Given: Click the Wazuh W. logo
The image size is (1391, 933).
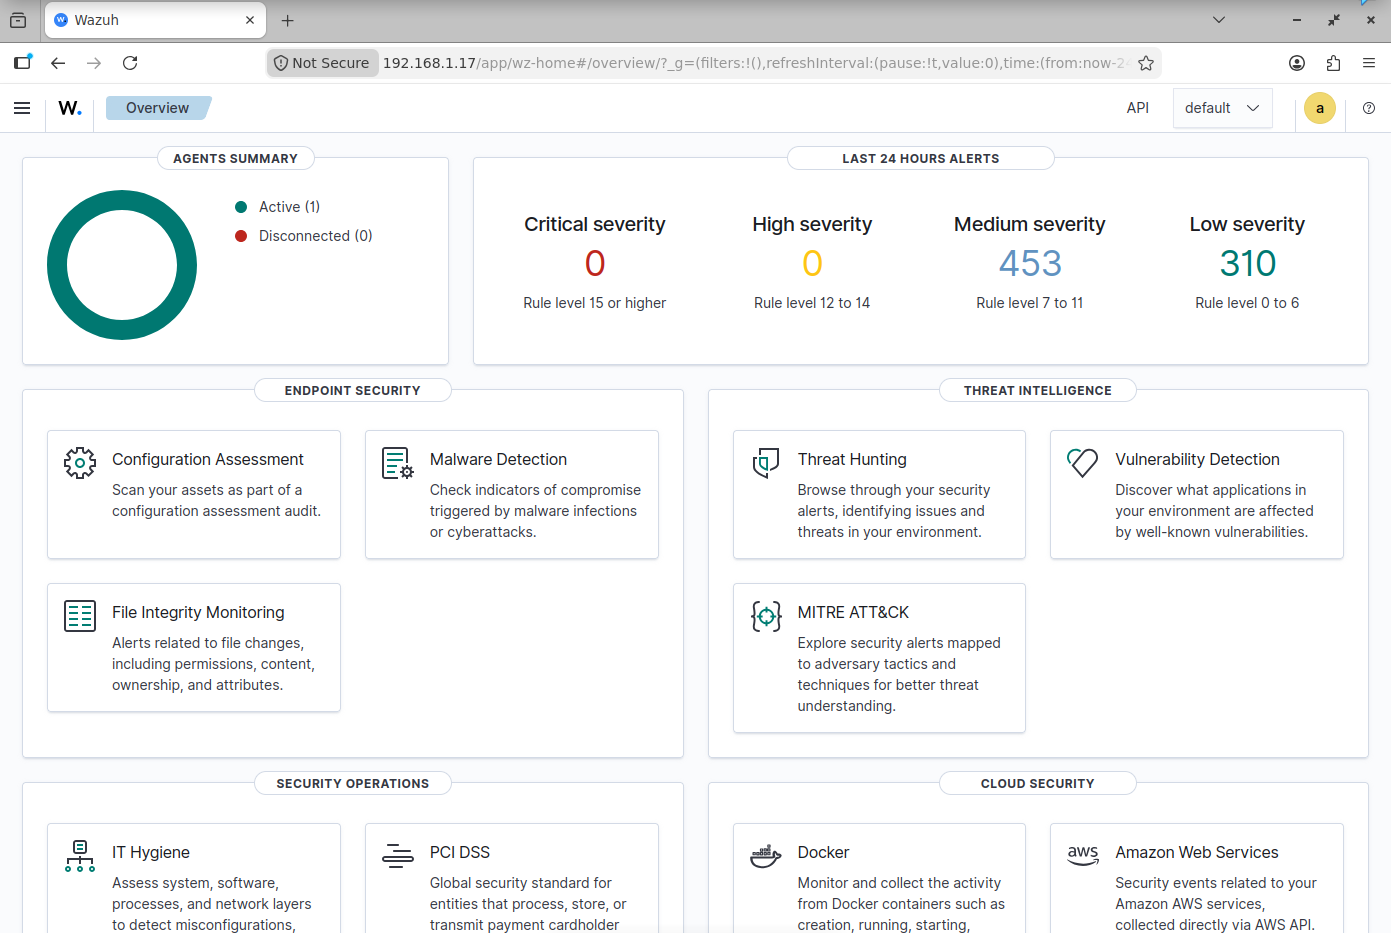Looking at the screenshot, I should 70,108.
